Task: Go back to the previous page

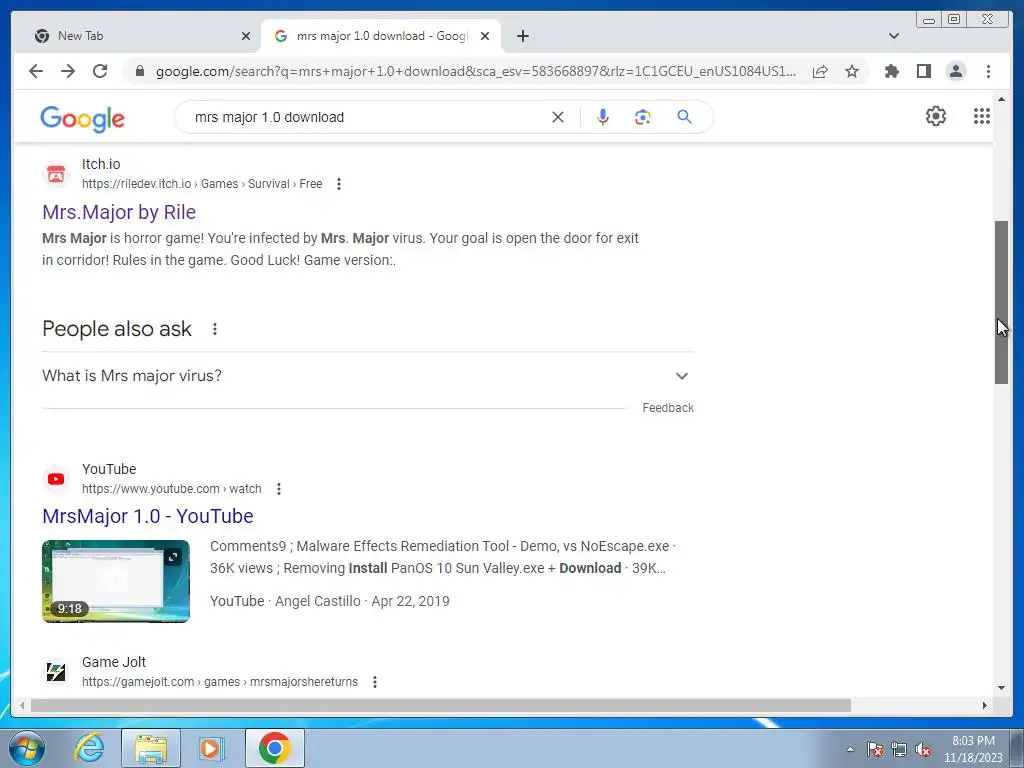Action: [x=36, y=71]
